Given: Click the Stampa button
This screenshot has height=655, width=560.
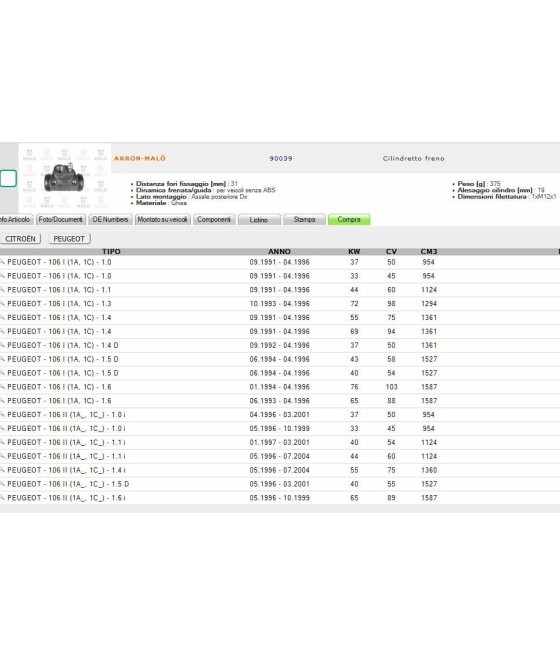Looking at the screenshot, I should point(304,219).
